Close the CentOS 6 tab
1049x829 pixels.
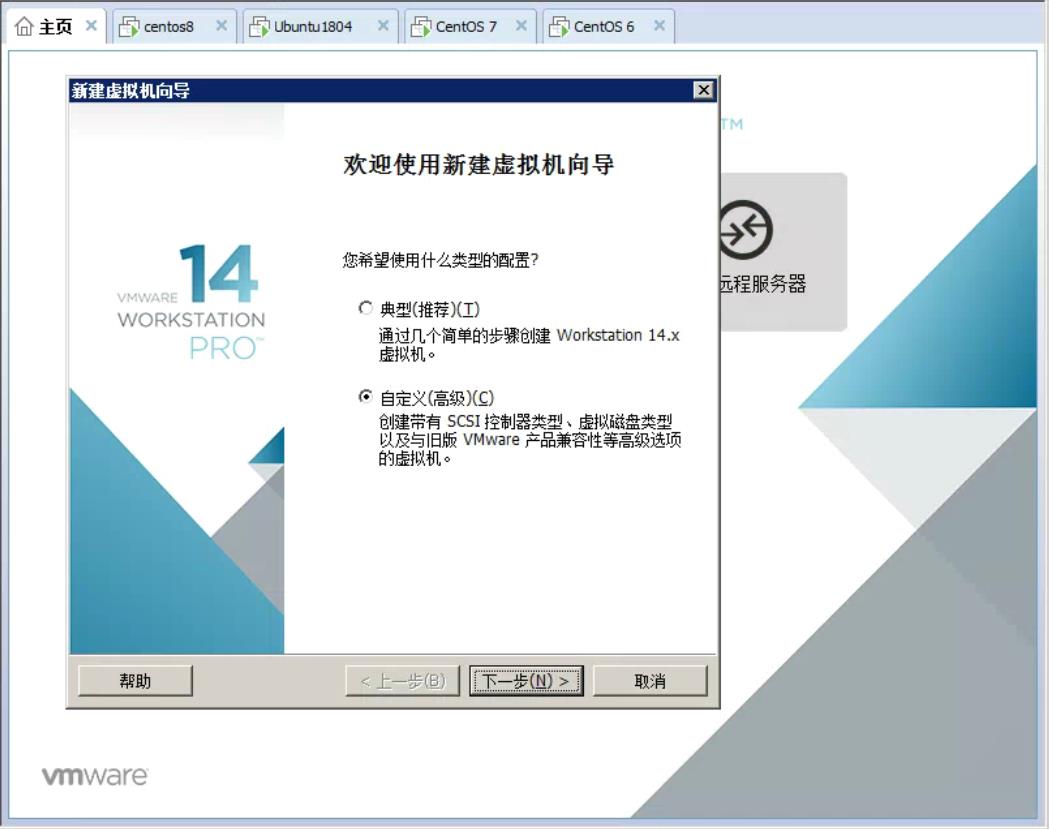(660, 25)
